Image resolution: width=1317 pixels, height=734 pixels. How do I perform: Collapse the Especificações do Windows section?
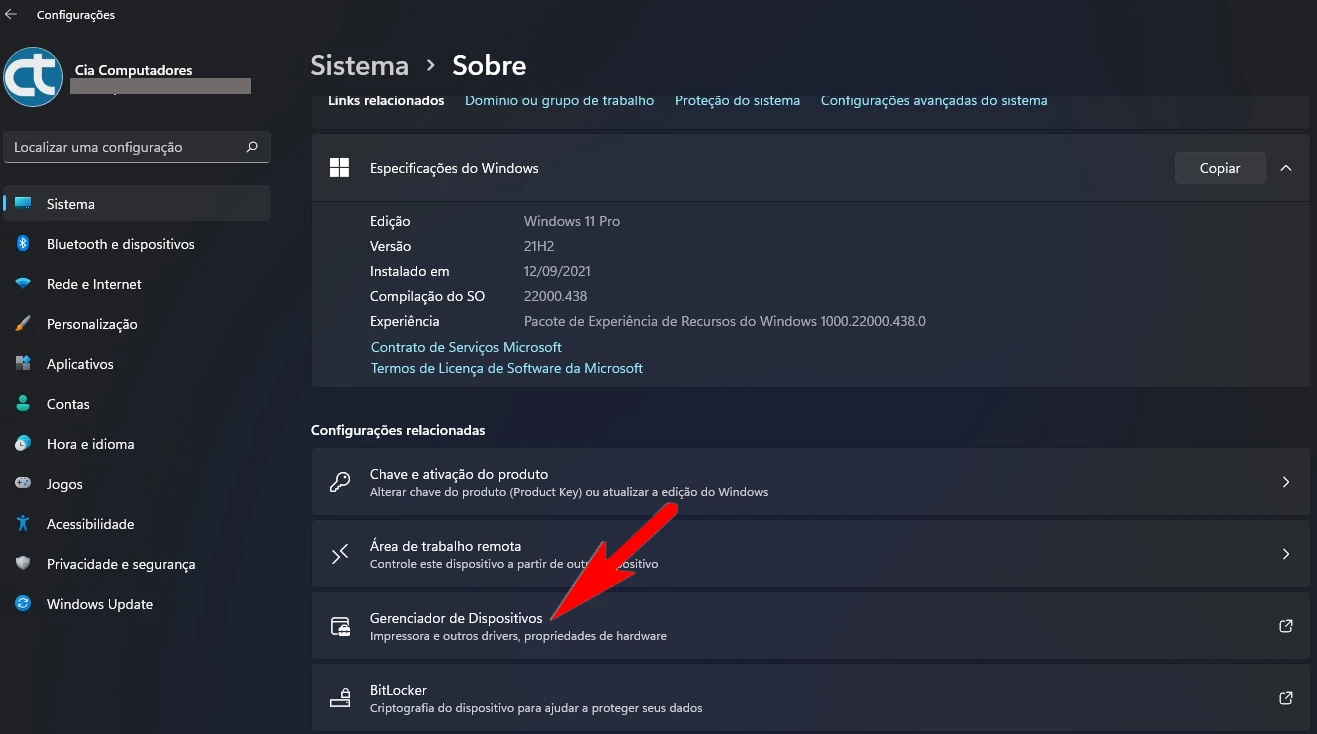[x=1286, y=168]
